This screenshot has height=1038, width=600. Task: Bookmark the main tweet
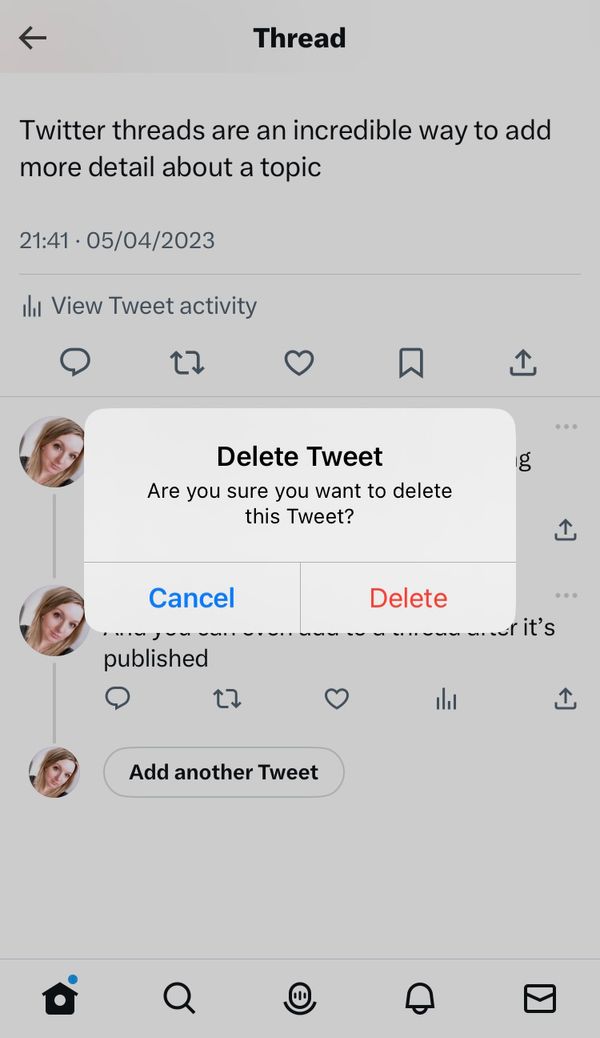[x=411, y=363]
